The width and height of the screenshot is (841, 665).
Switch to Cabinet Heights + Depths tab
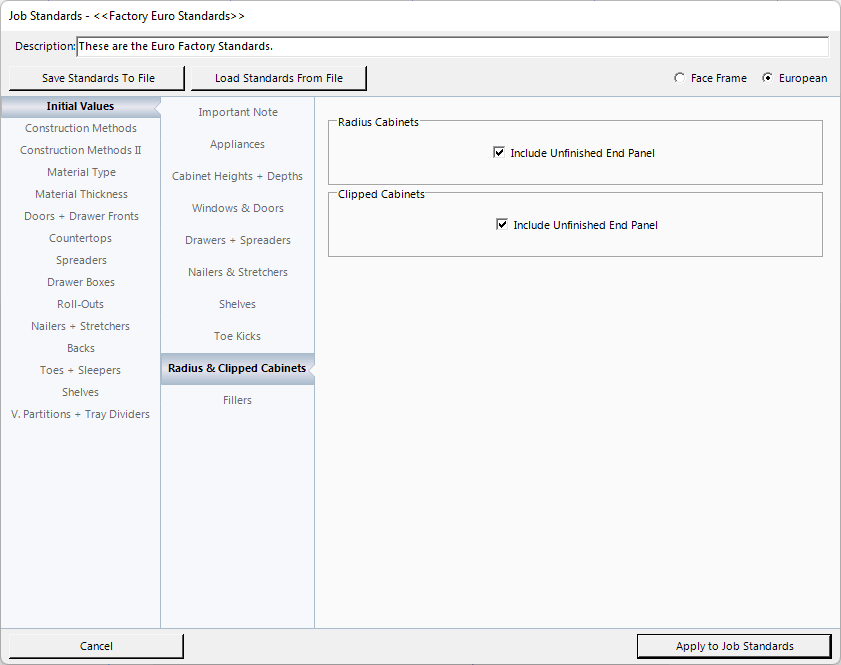coord(238,176)
